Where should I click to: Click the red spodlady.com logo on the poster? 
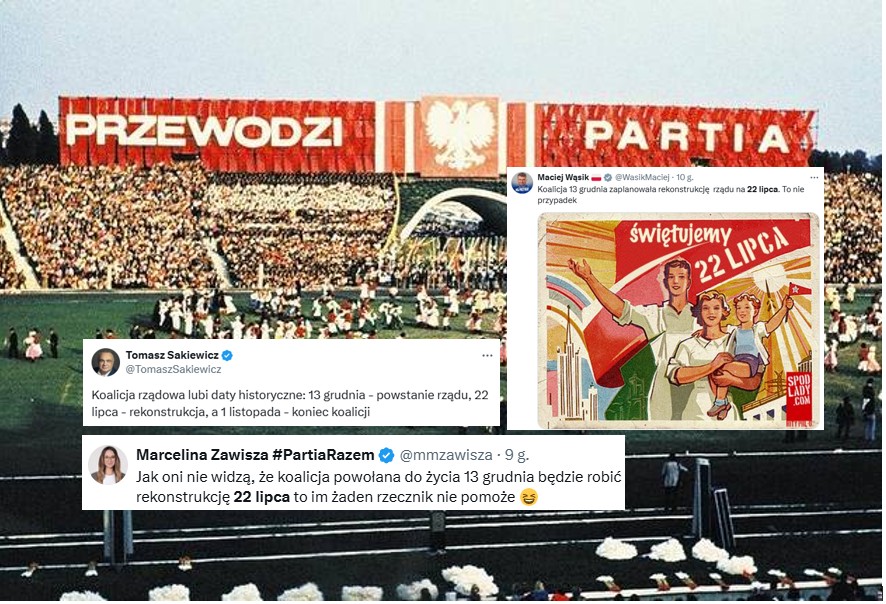coord(799,396)
